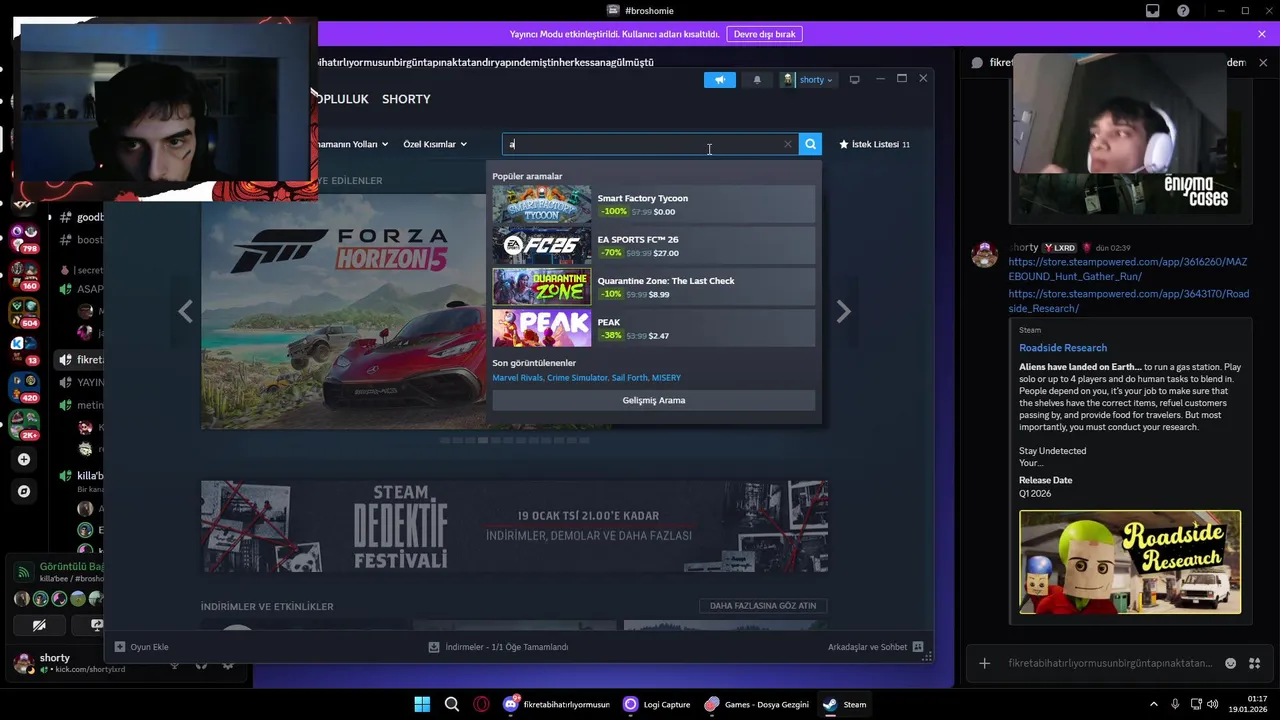Open Discord inbox icon in title bar
This screenshot has height=720, width=1280.
(1152, 11)
